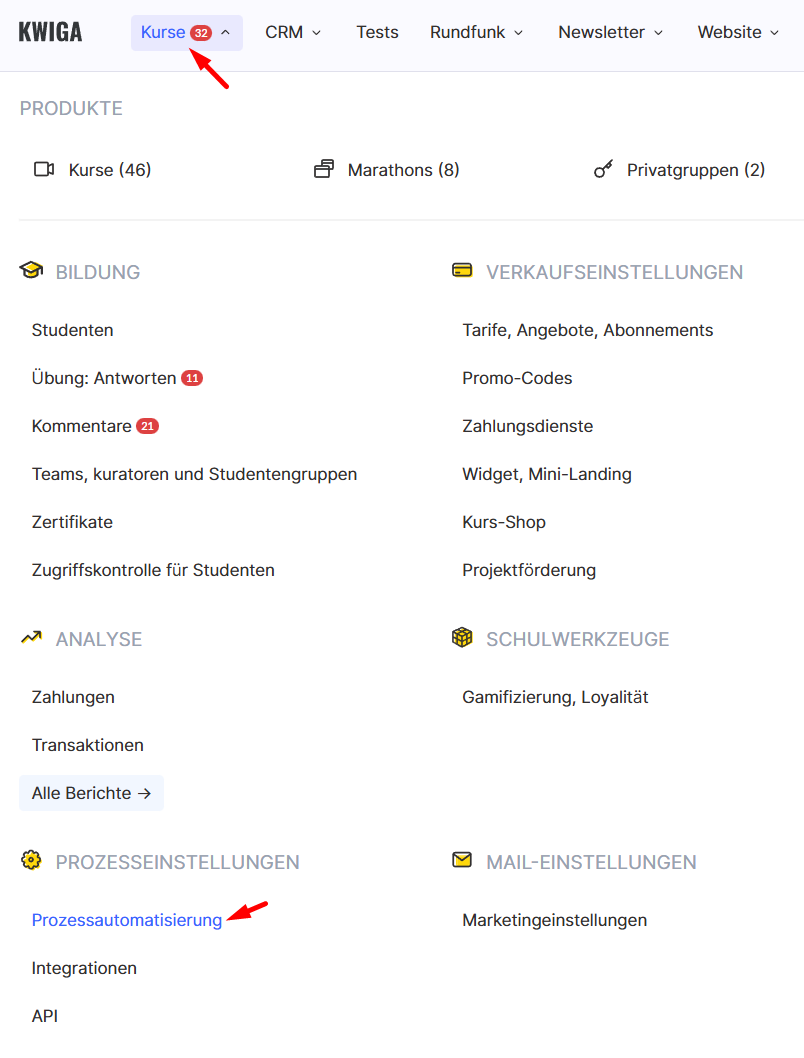Click the trending arrow Analyse icon
This screenshot has width=804, height=1058.
[31, 637]
